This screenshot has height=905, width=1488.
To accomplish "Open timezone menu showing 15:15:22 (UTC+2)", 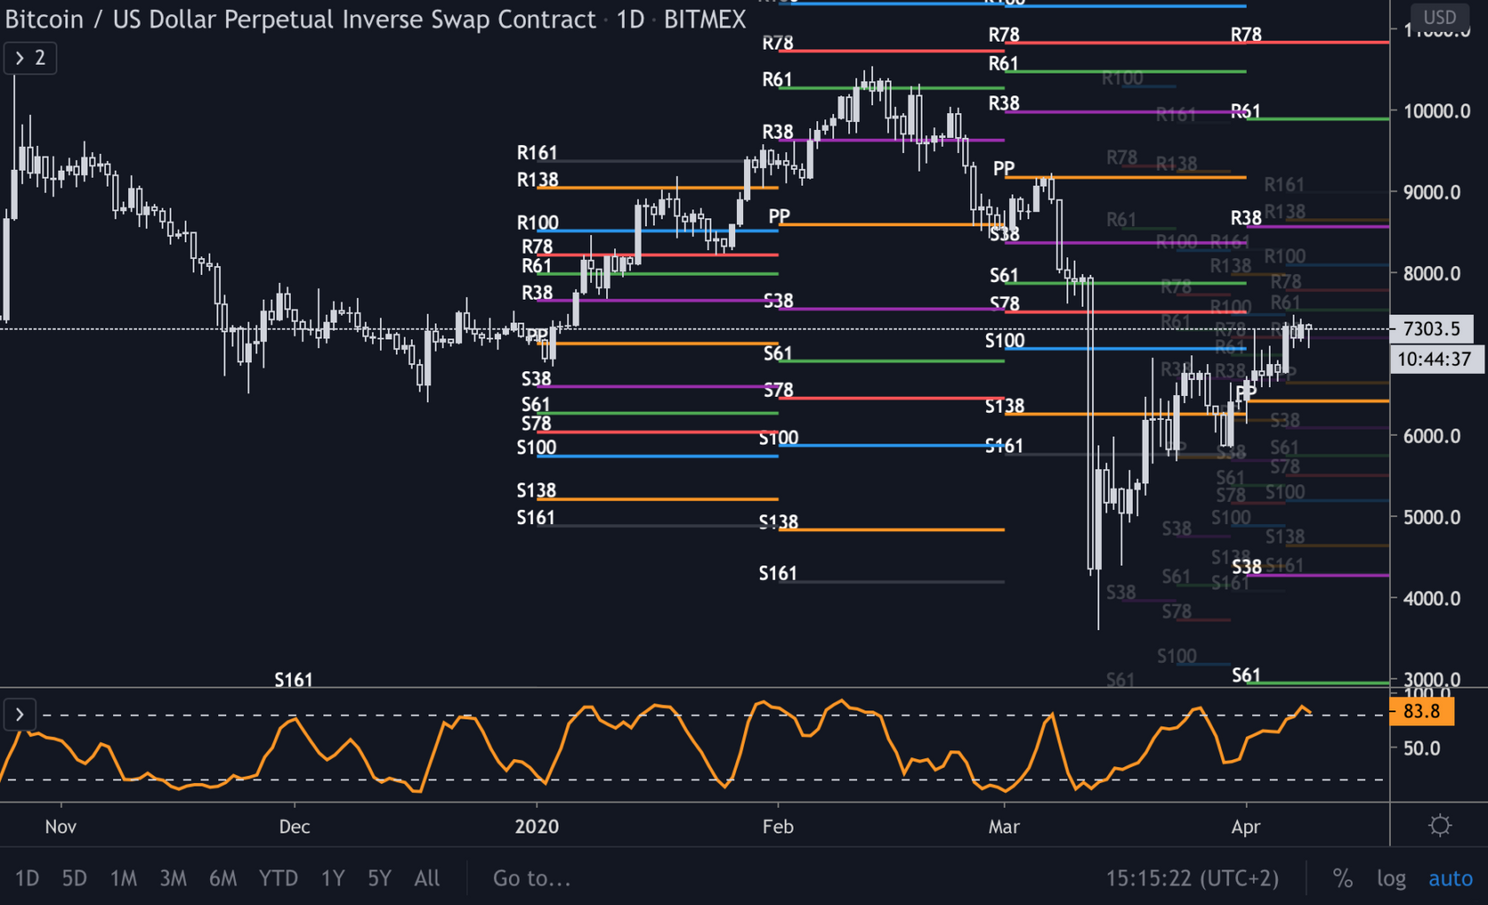I will click(x=1192, y=878).
